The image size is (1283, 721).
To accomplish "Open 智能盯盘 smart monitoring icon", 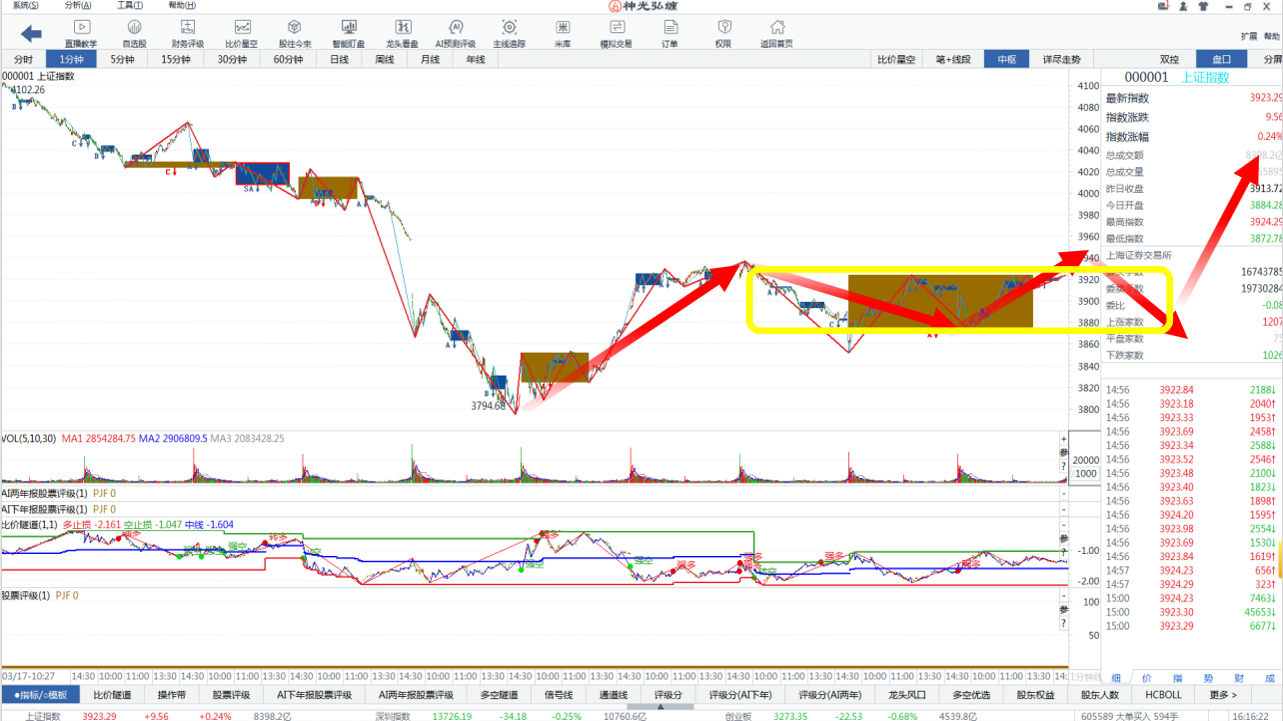I will pos(348,33).
